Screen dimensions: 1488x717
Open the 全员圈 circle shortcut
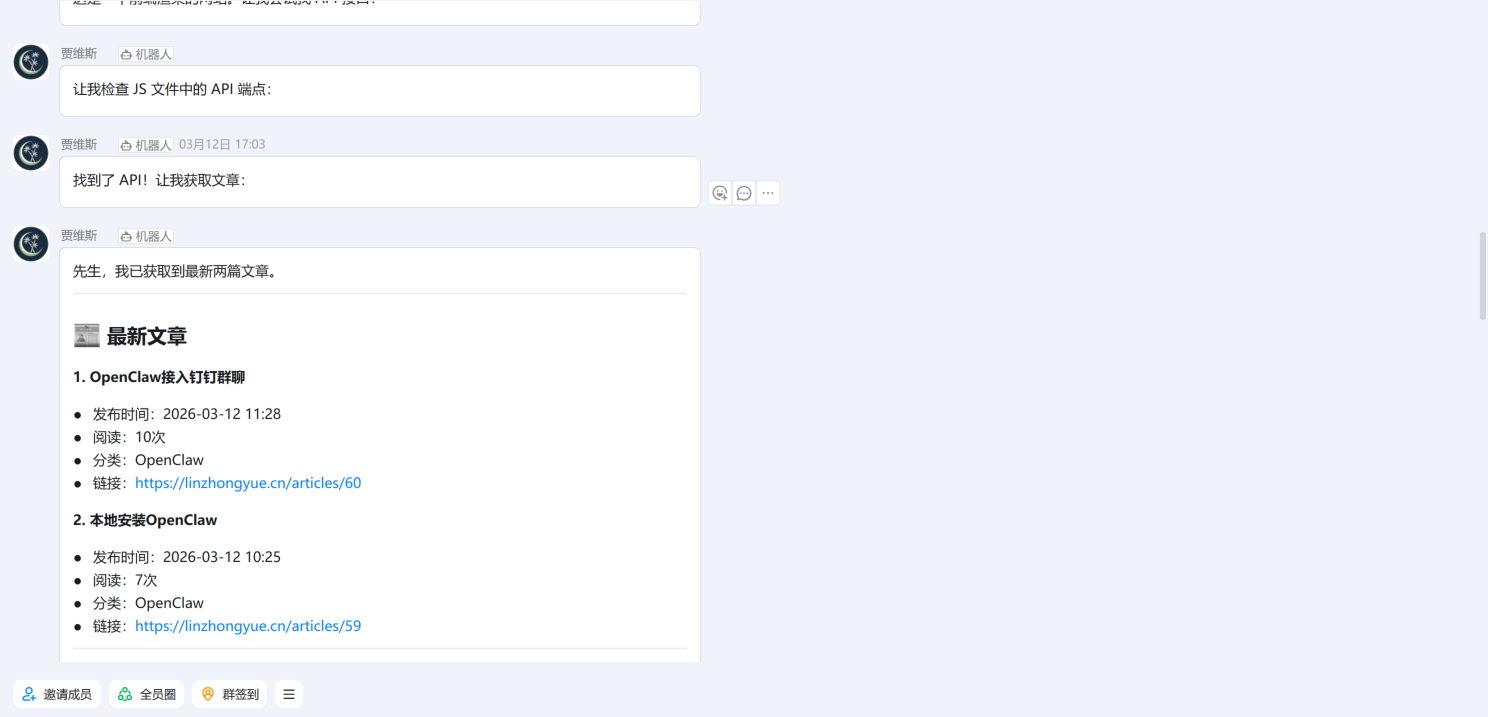click(x=147, y=694)
